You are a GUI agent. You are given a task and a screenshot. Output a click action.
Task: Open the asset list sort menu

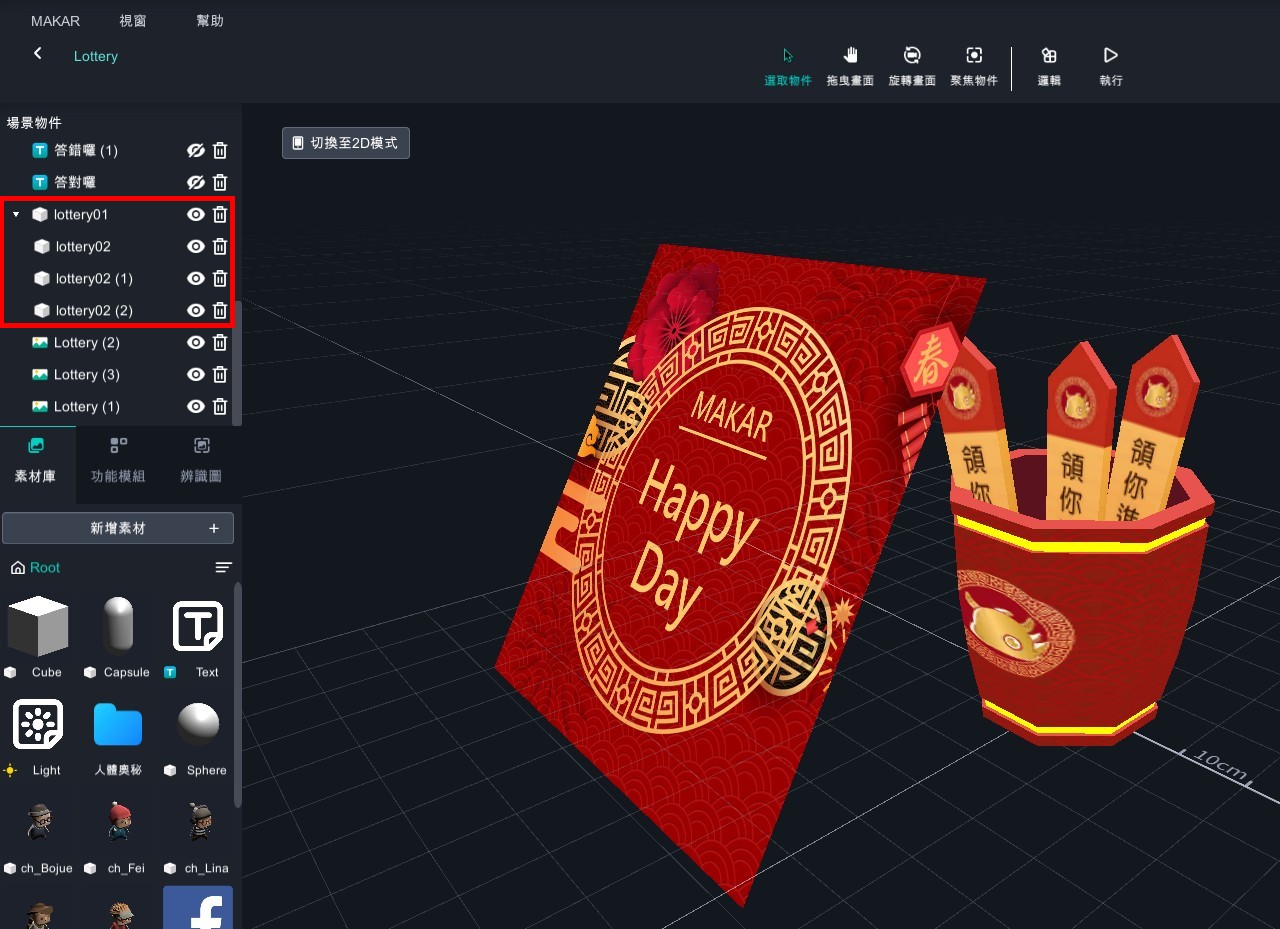pyautogui.click(x=223, y=568)
